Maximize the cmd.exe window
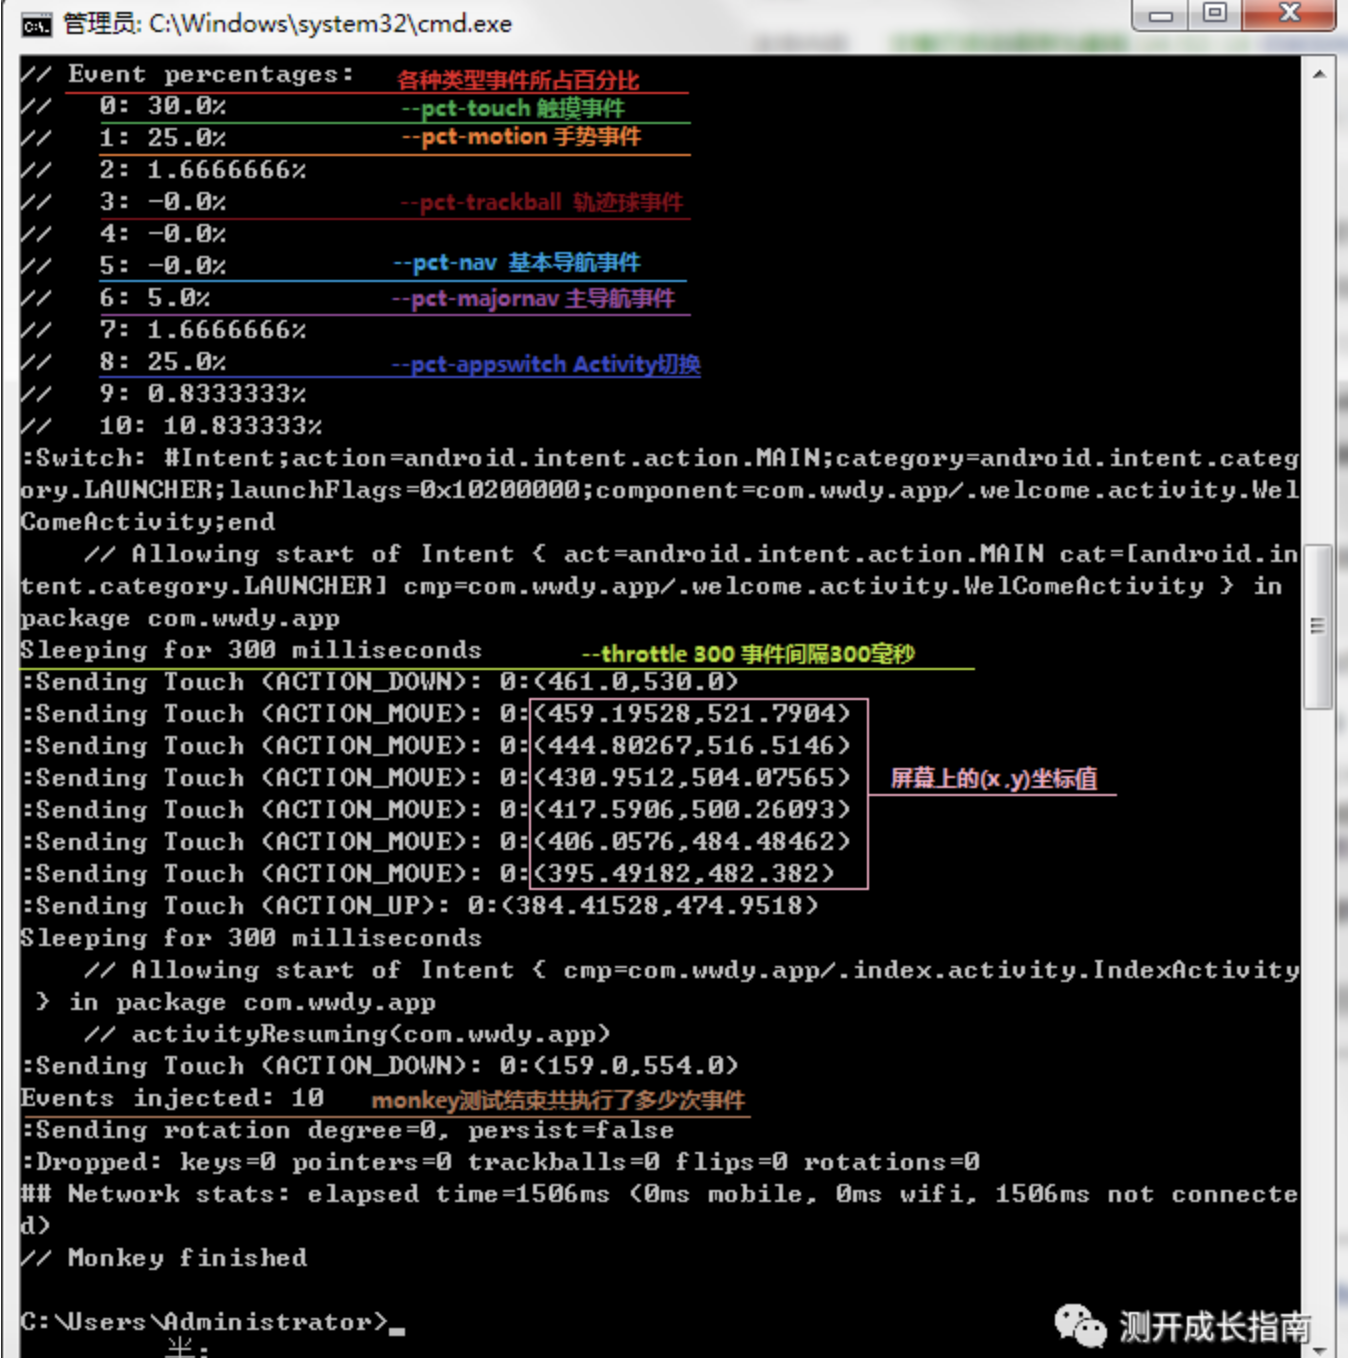The width and height of the screenshot is (1348, 1358). (x=1214, y=14)
